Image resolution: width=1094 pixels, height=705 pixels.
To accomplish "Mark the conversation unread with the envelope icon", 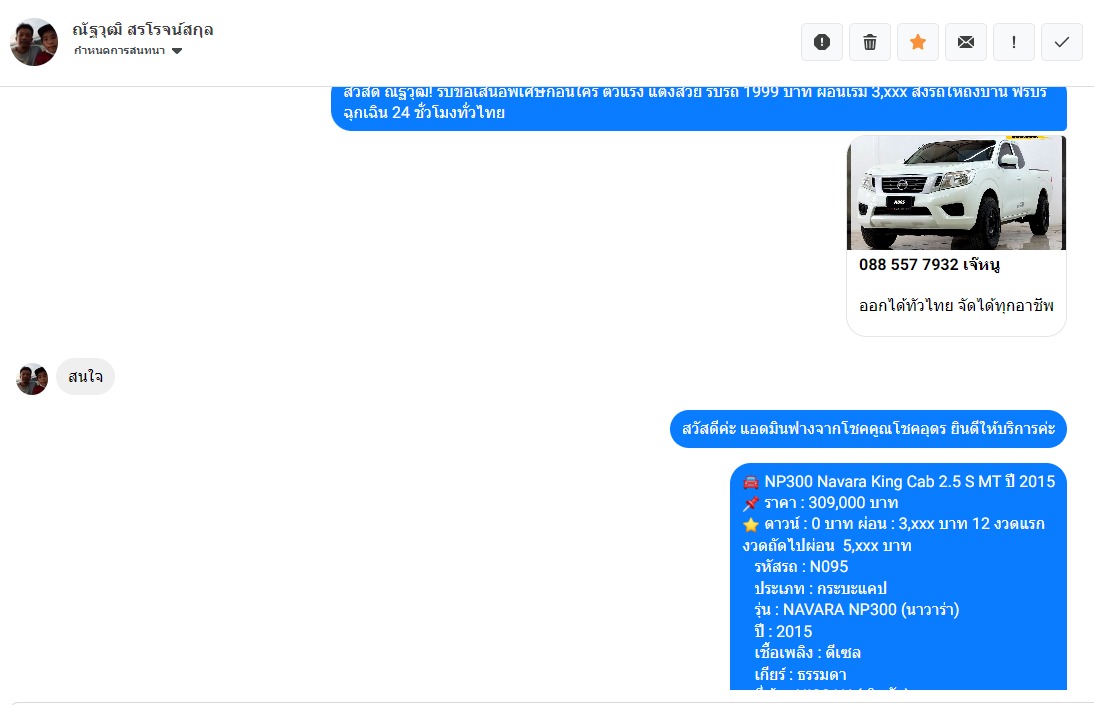I will pyautogui.click(x=966, y=42).
